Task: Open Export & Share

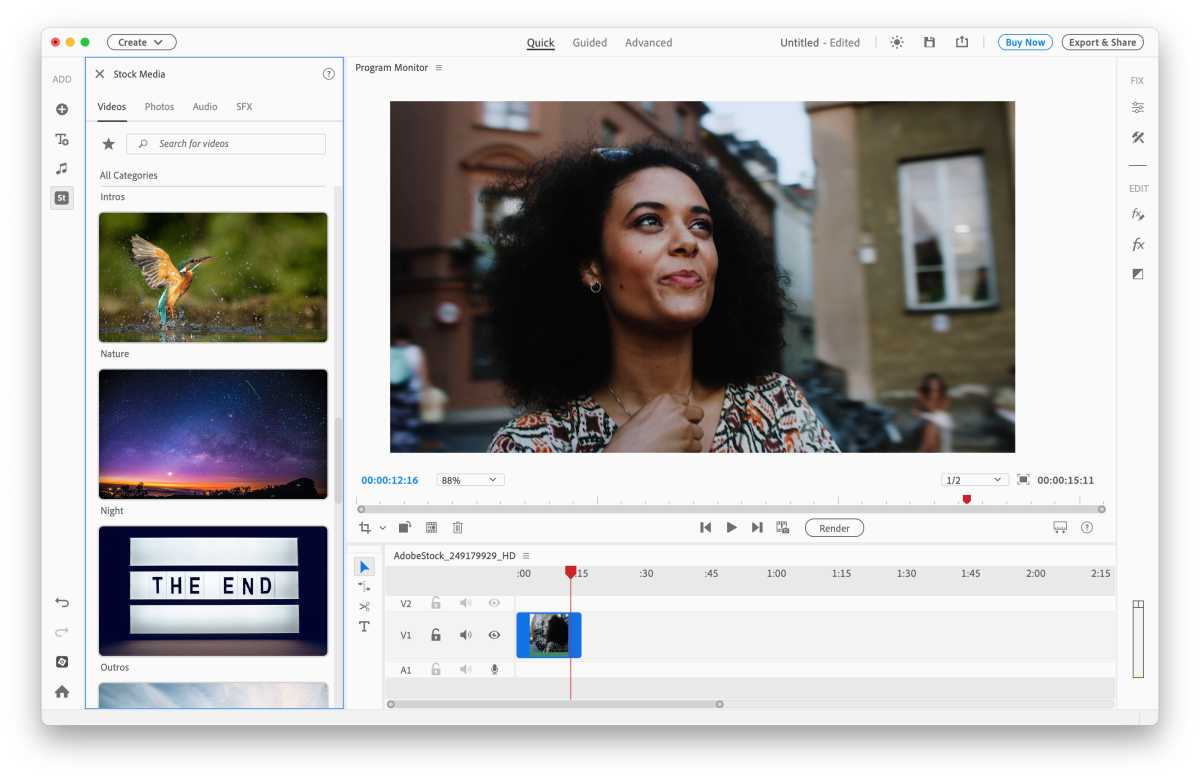Action: tap(1101, 42)
